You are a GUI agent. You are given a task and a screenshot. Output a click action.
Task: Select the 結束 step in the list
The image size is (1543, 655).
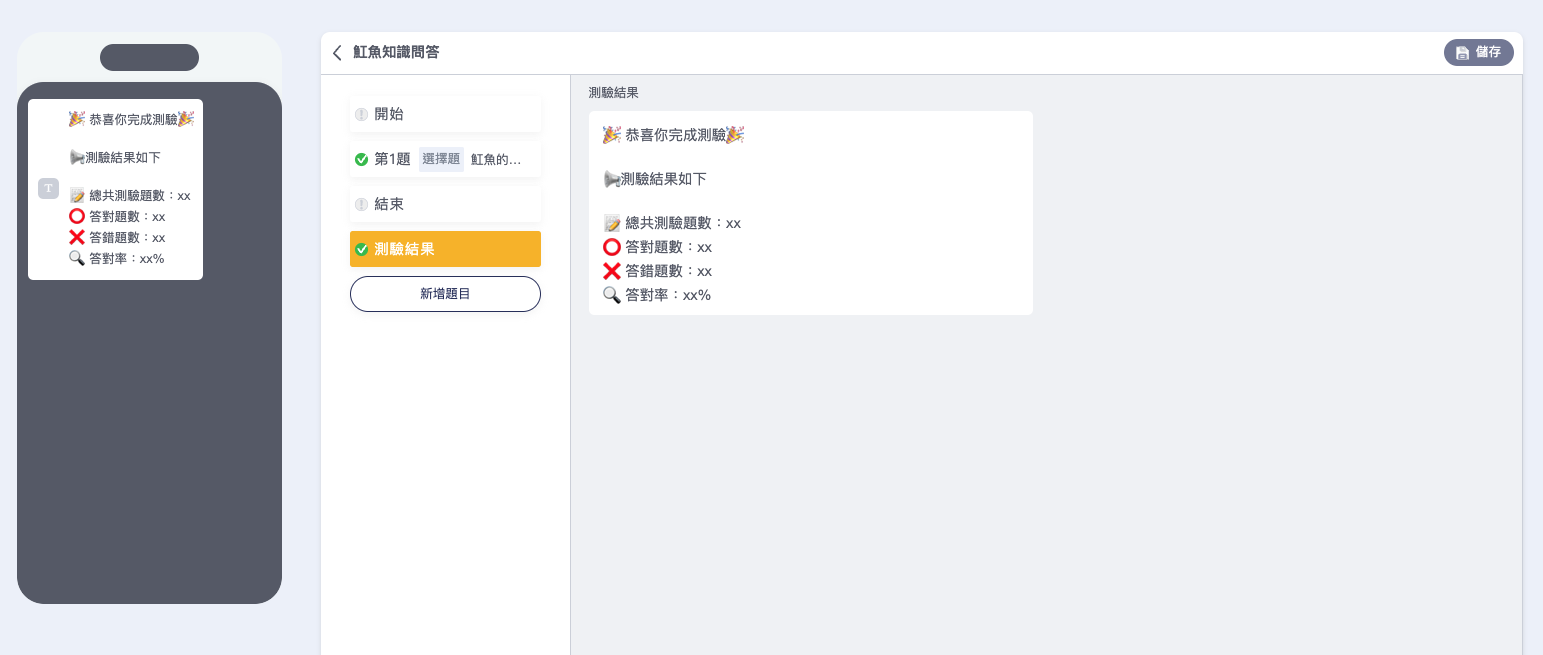[x=445, y=204]
